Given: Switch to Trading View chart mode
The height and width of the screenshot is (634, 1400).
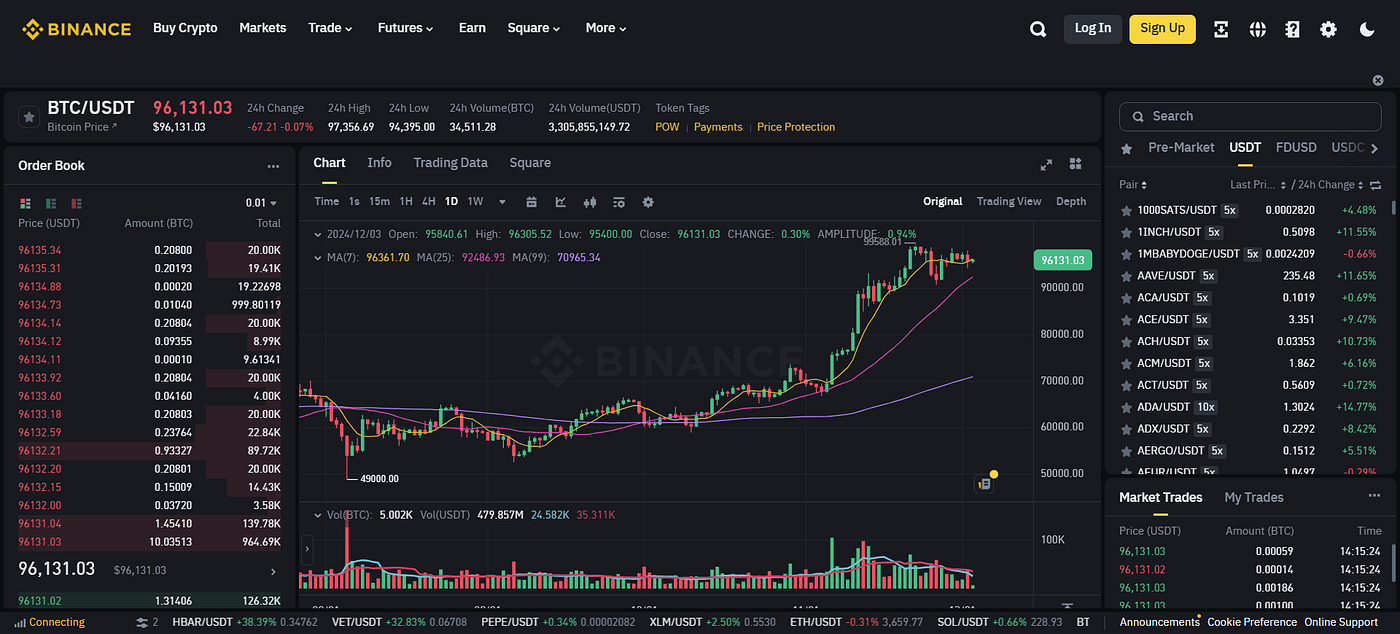Looking at the screenshot, I should point(1009,202).
